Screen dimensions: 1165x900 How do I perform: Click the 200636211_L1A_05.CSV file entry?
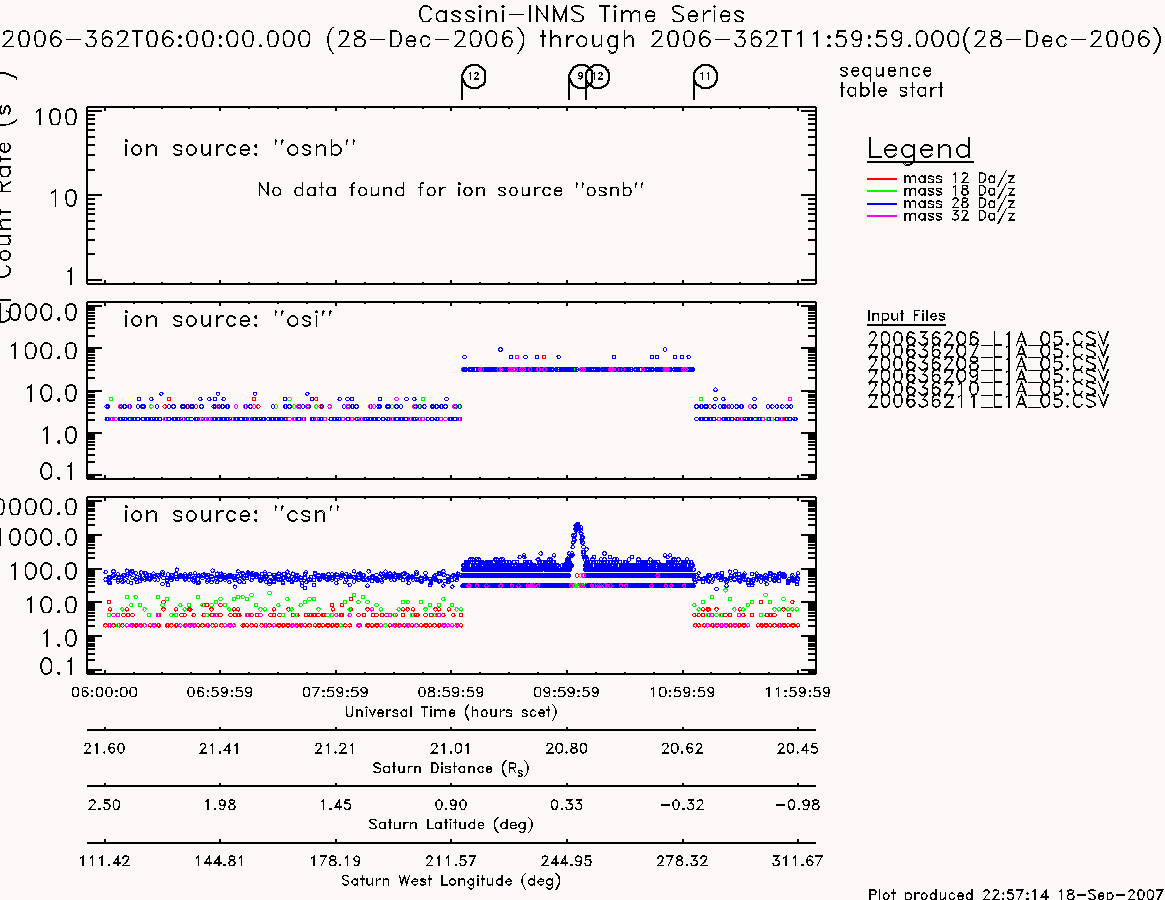(x=987, y=401)
